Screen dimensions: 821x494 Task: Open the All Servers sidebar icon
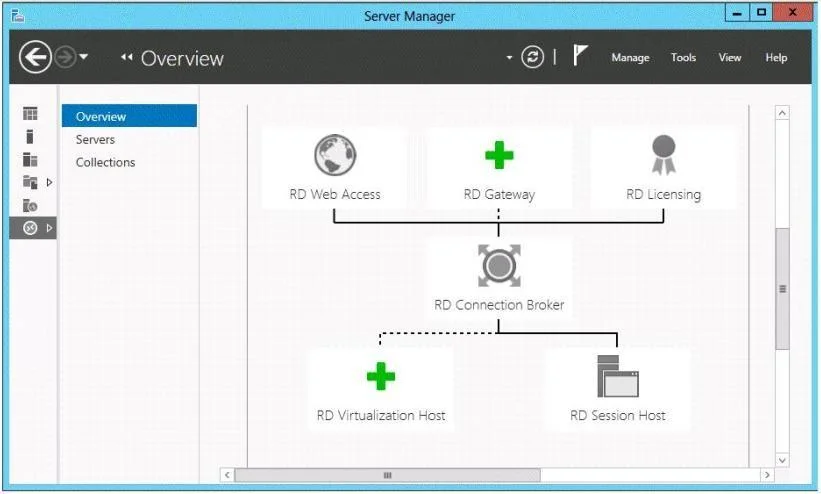pyautogui.click(x=30, y=159)
